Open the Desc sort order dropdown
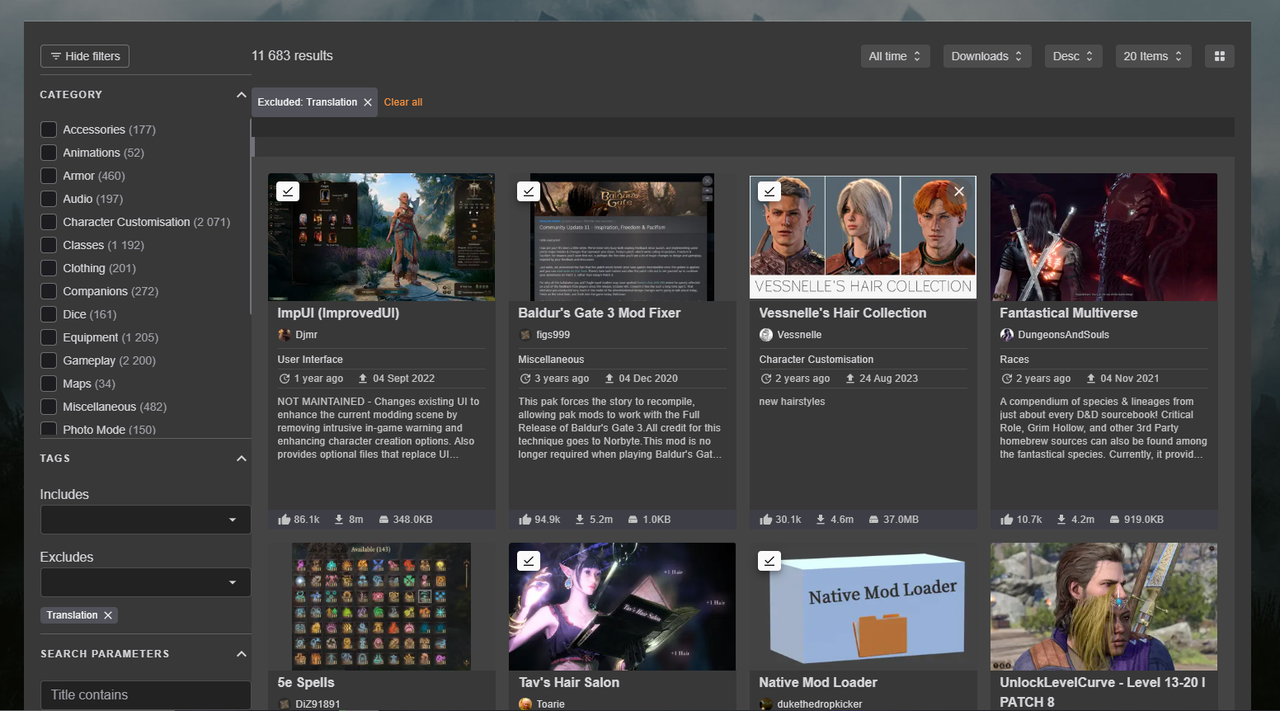 click(x=1074, y=56)
